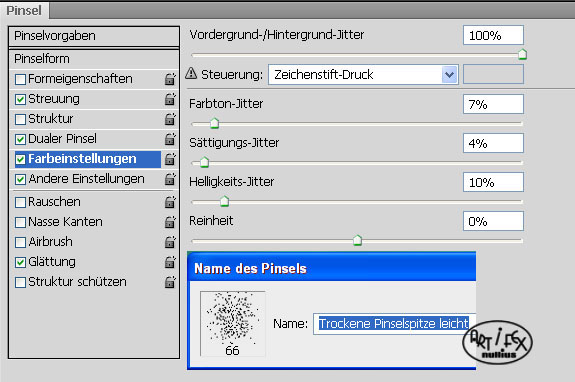Toggle the lock icon next to Dualer Pinsel
This screenshot has width=575, height=382.
(x=170, y=139)
